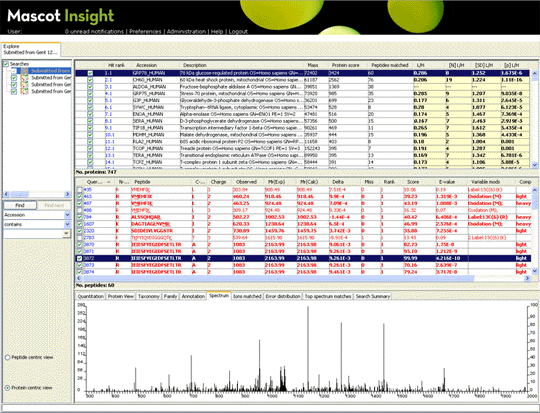The width and height of the screenshot is (540, 413).
Task: Select the Spectrum tab
Action: pos(219,296)
